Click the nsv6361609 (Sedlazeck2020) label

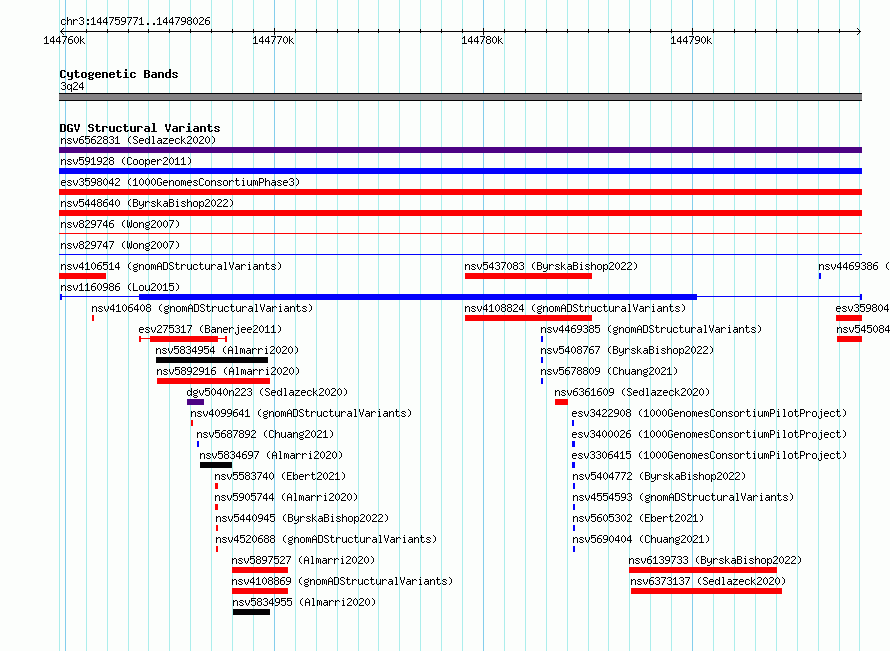(x=632, y=392)
